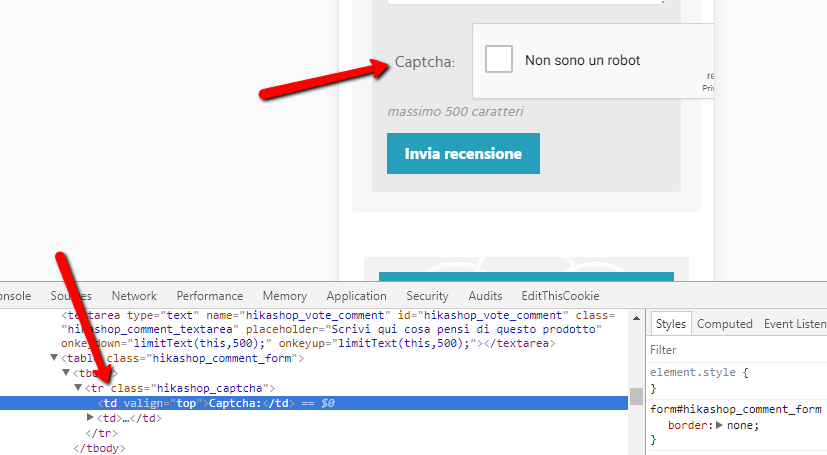Image resolution: width=827 pixels, height=455 pixels.
Task: Click the Elements panel scrollbar thumb
Action: tap(636, 396)
